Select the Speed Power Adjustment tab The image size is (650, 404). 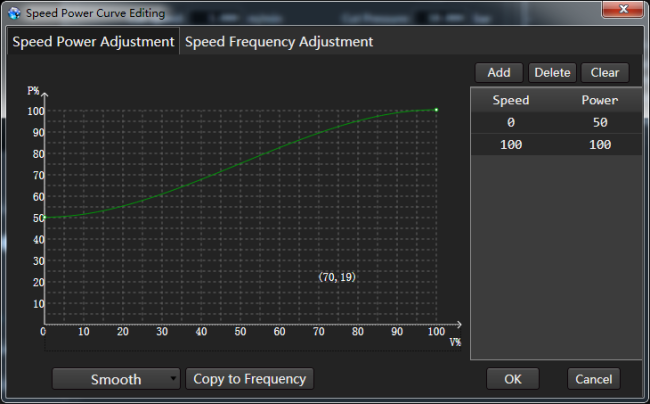point(93,42)
